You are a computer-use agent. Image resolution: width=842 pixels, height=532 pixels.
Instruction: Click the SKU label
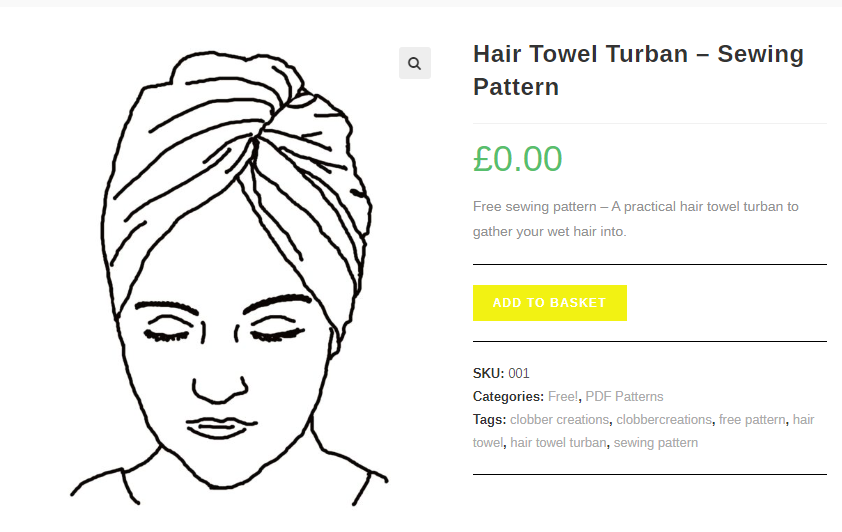click(488, 373)
